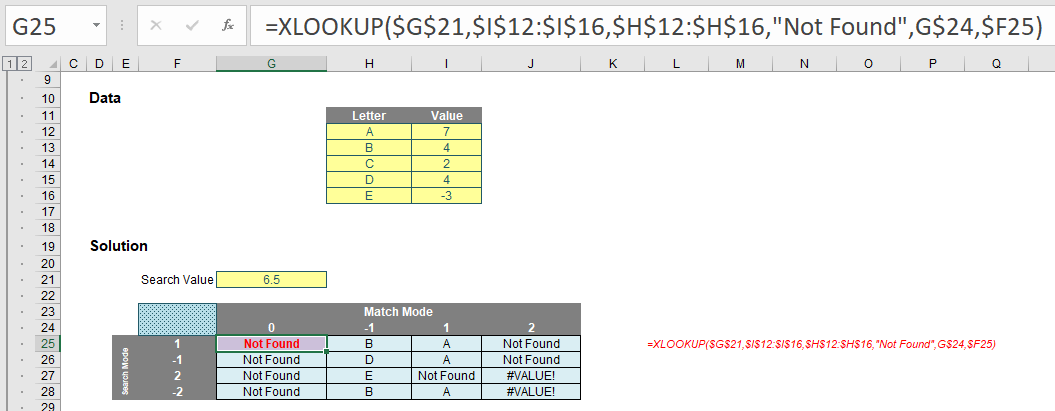Viewport: 1055px width, 411px height.
Task: Select column I header
Action: 446,63
